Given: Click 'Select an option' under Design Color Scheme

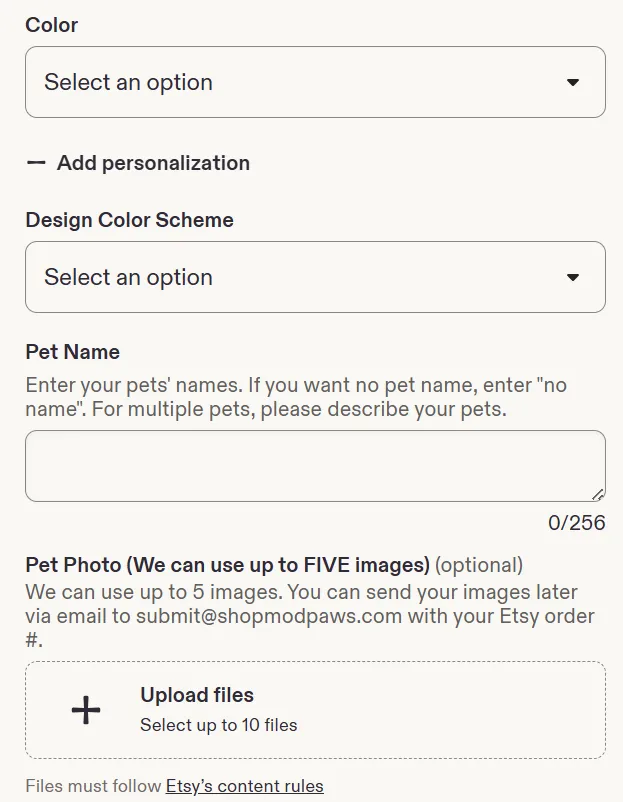Looking at the screenshot, I should tap(128, 277).
